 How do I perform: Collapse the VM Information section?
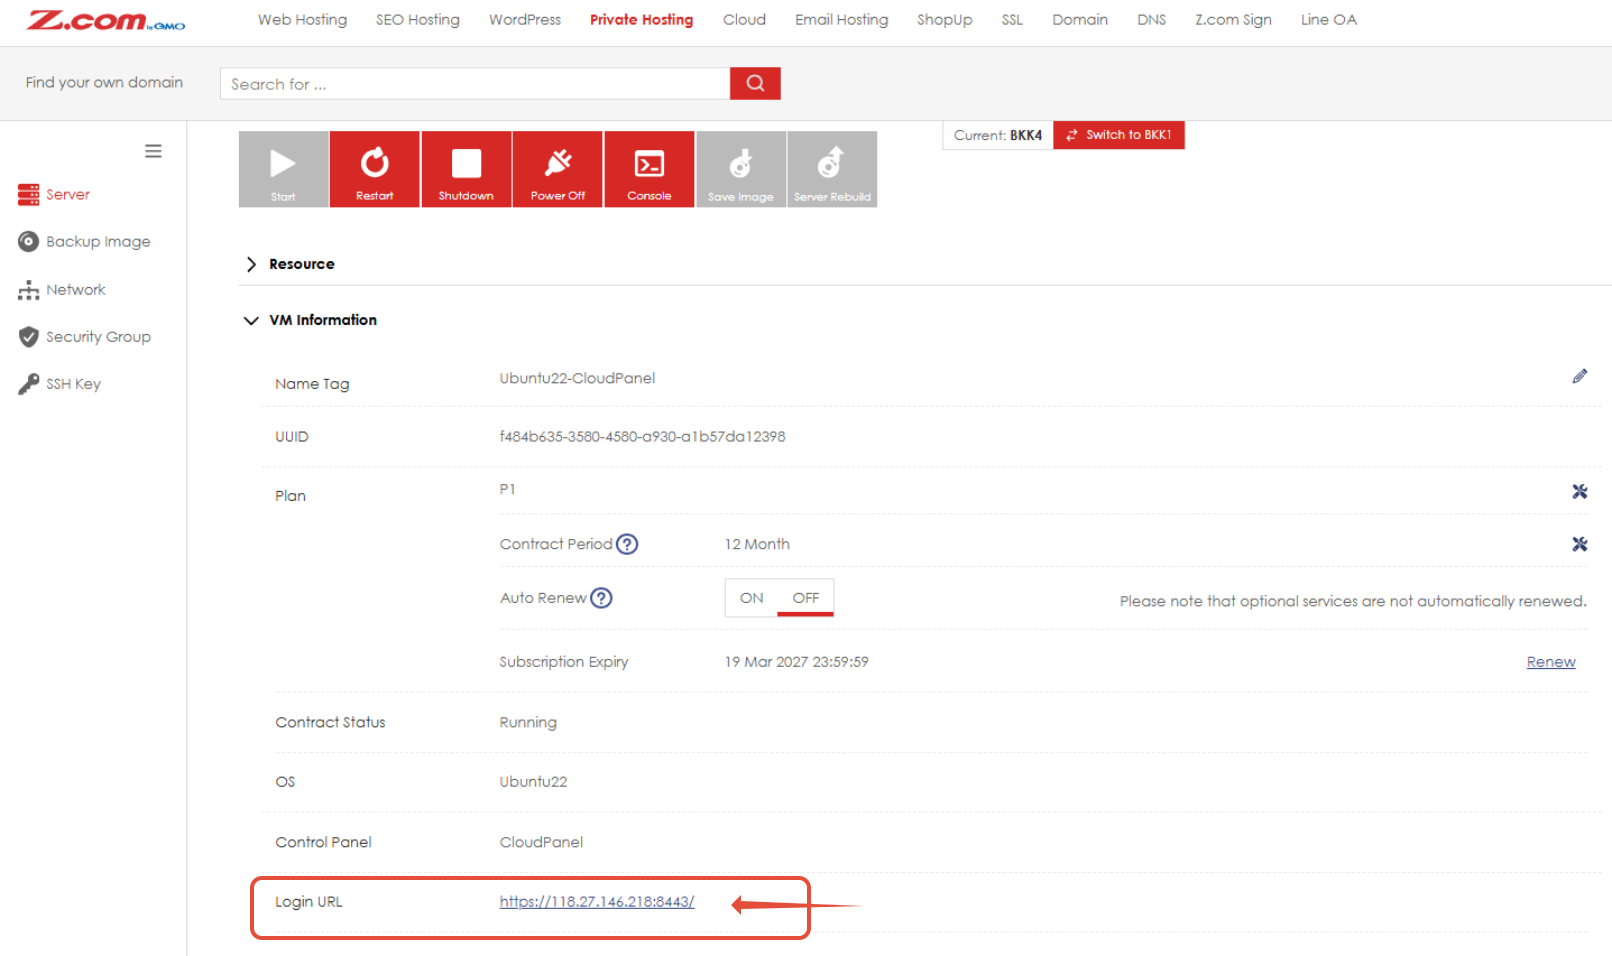pos(311,320)
